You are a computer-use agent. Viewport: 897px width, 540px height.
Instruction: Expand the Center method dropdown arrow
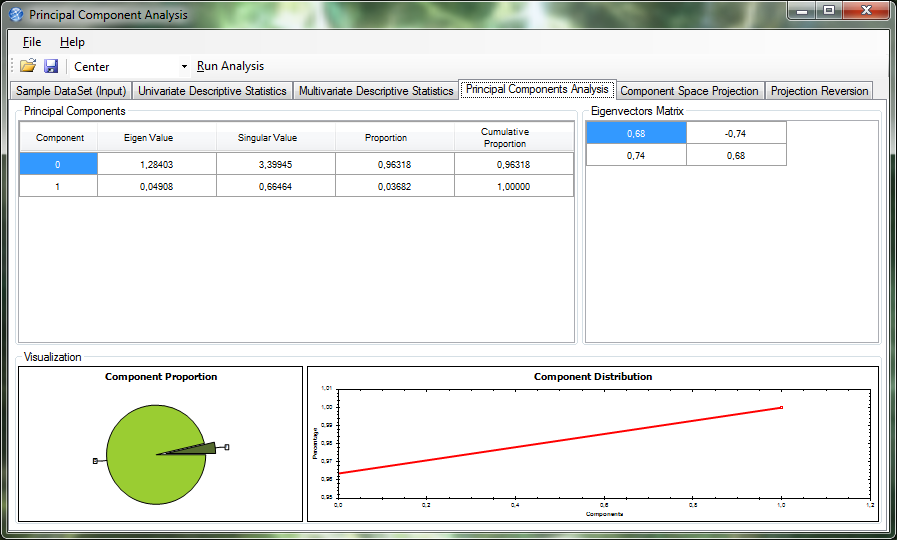pos(184,66)
